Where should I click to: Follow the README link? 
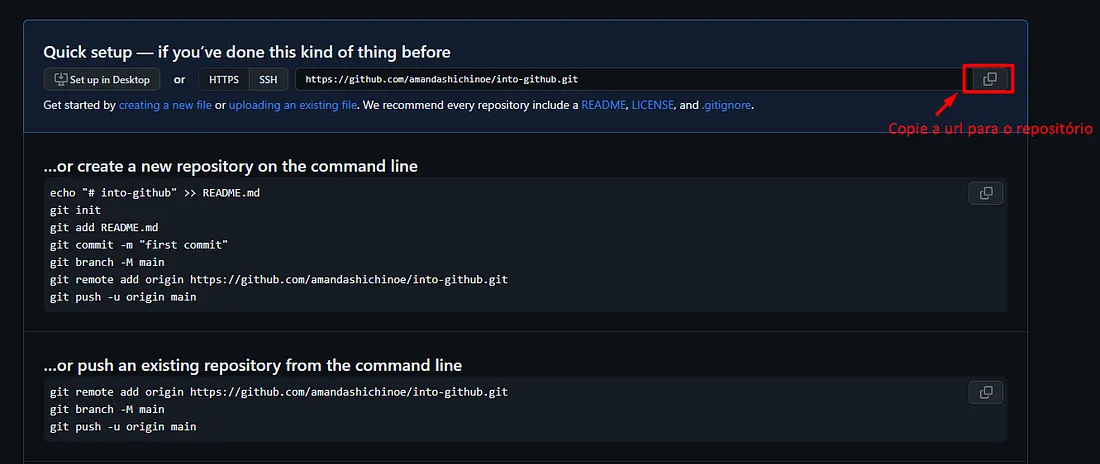point(603,105)
